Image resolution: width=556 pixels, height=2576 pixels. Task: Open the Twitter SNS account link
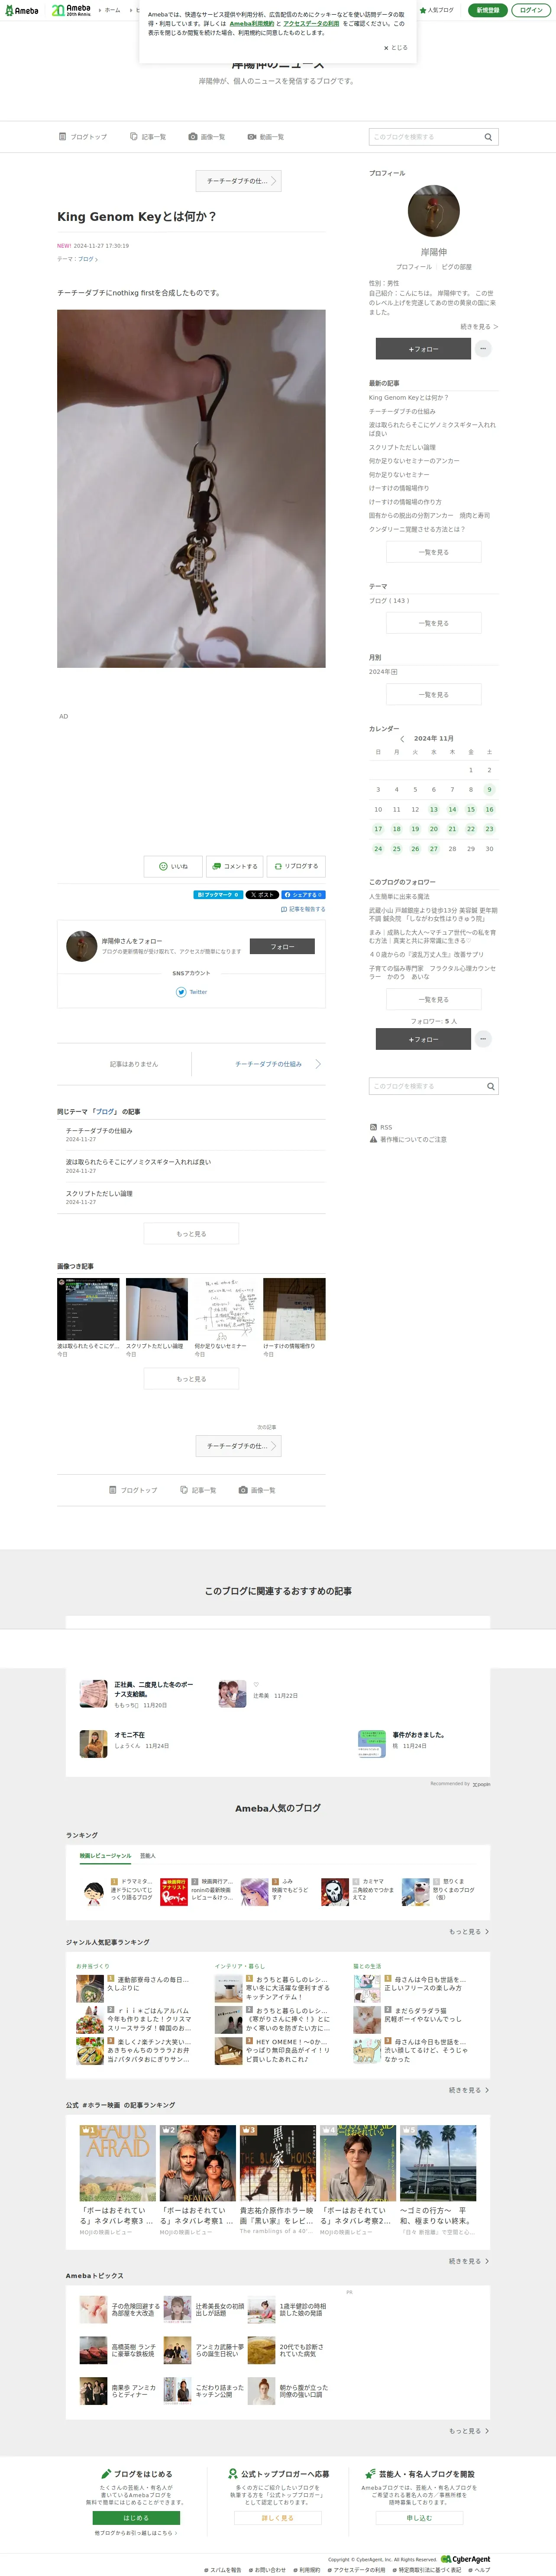pyautogui.click(x=192, y=992)
